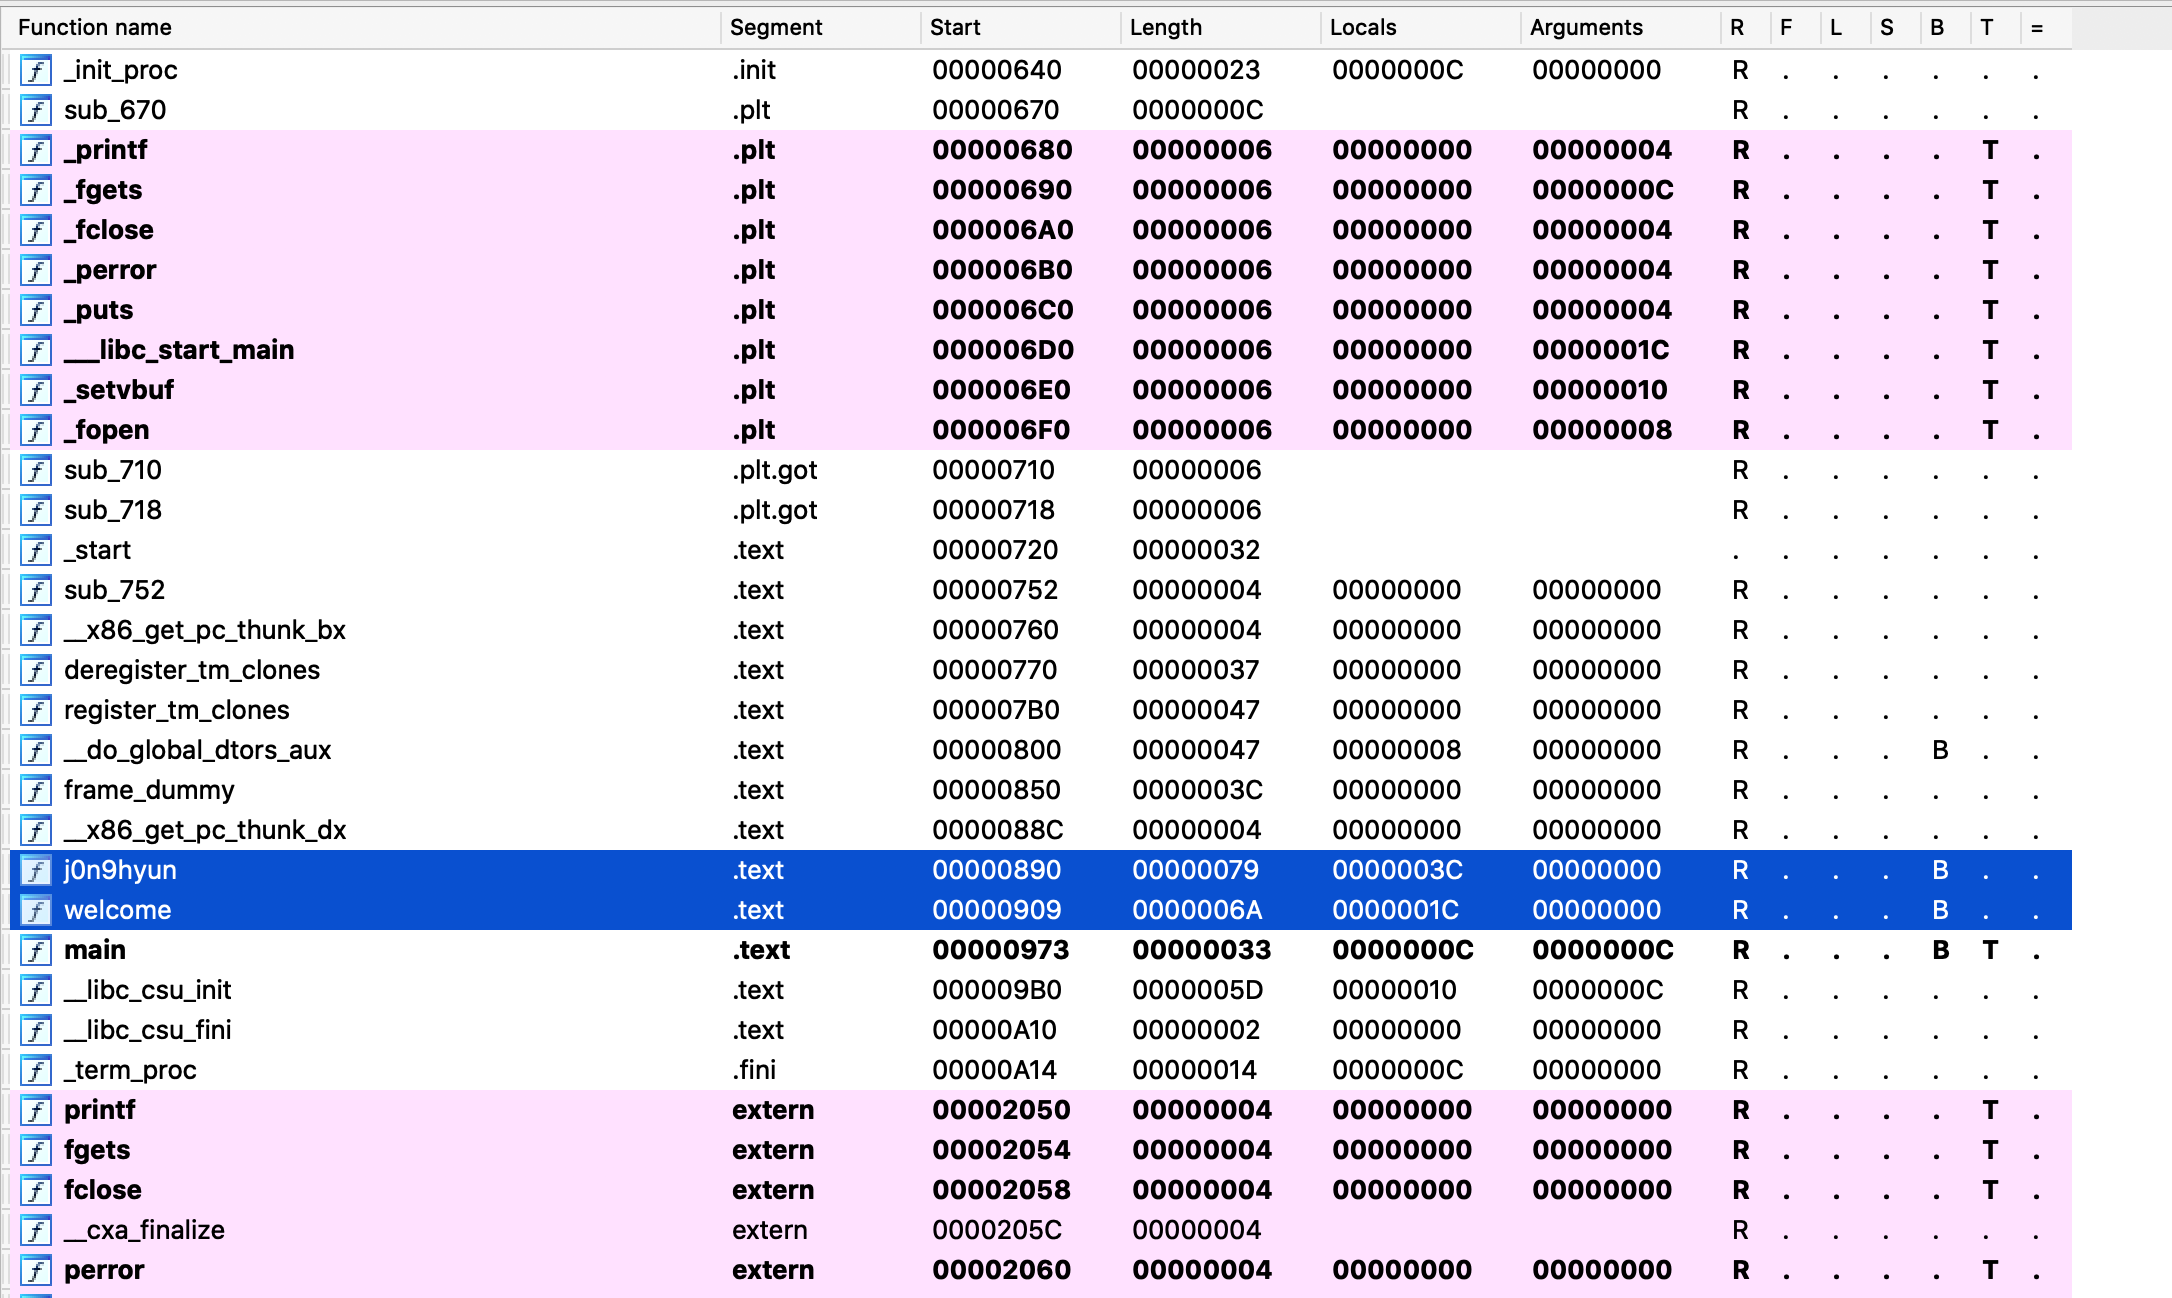Click the function icon beside _printf

point(36,151)
